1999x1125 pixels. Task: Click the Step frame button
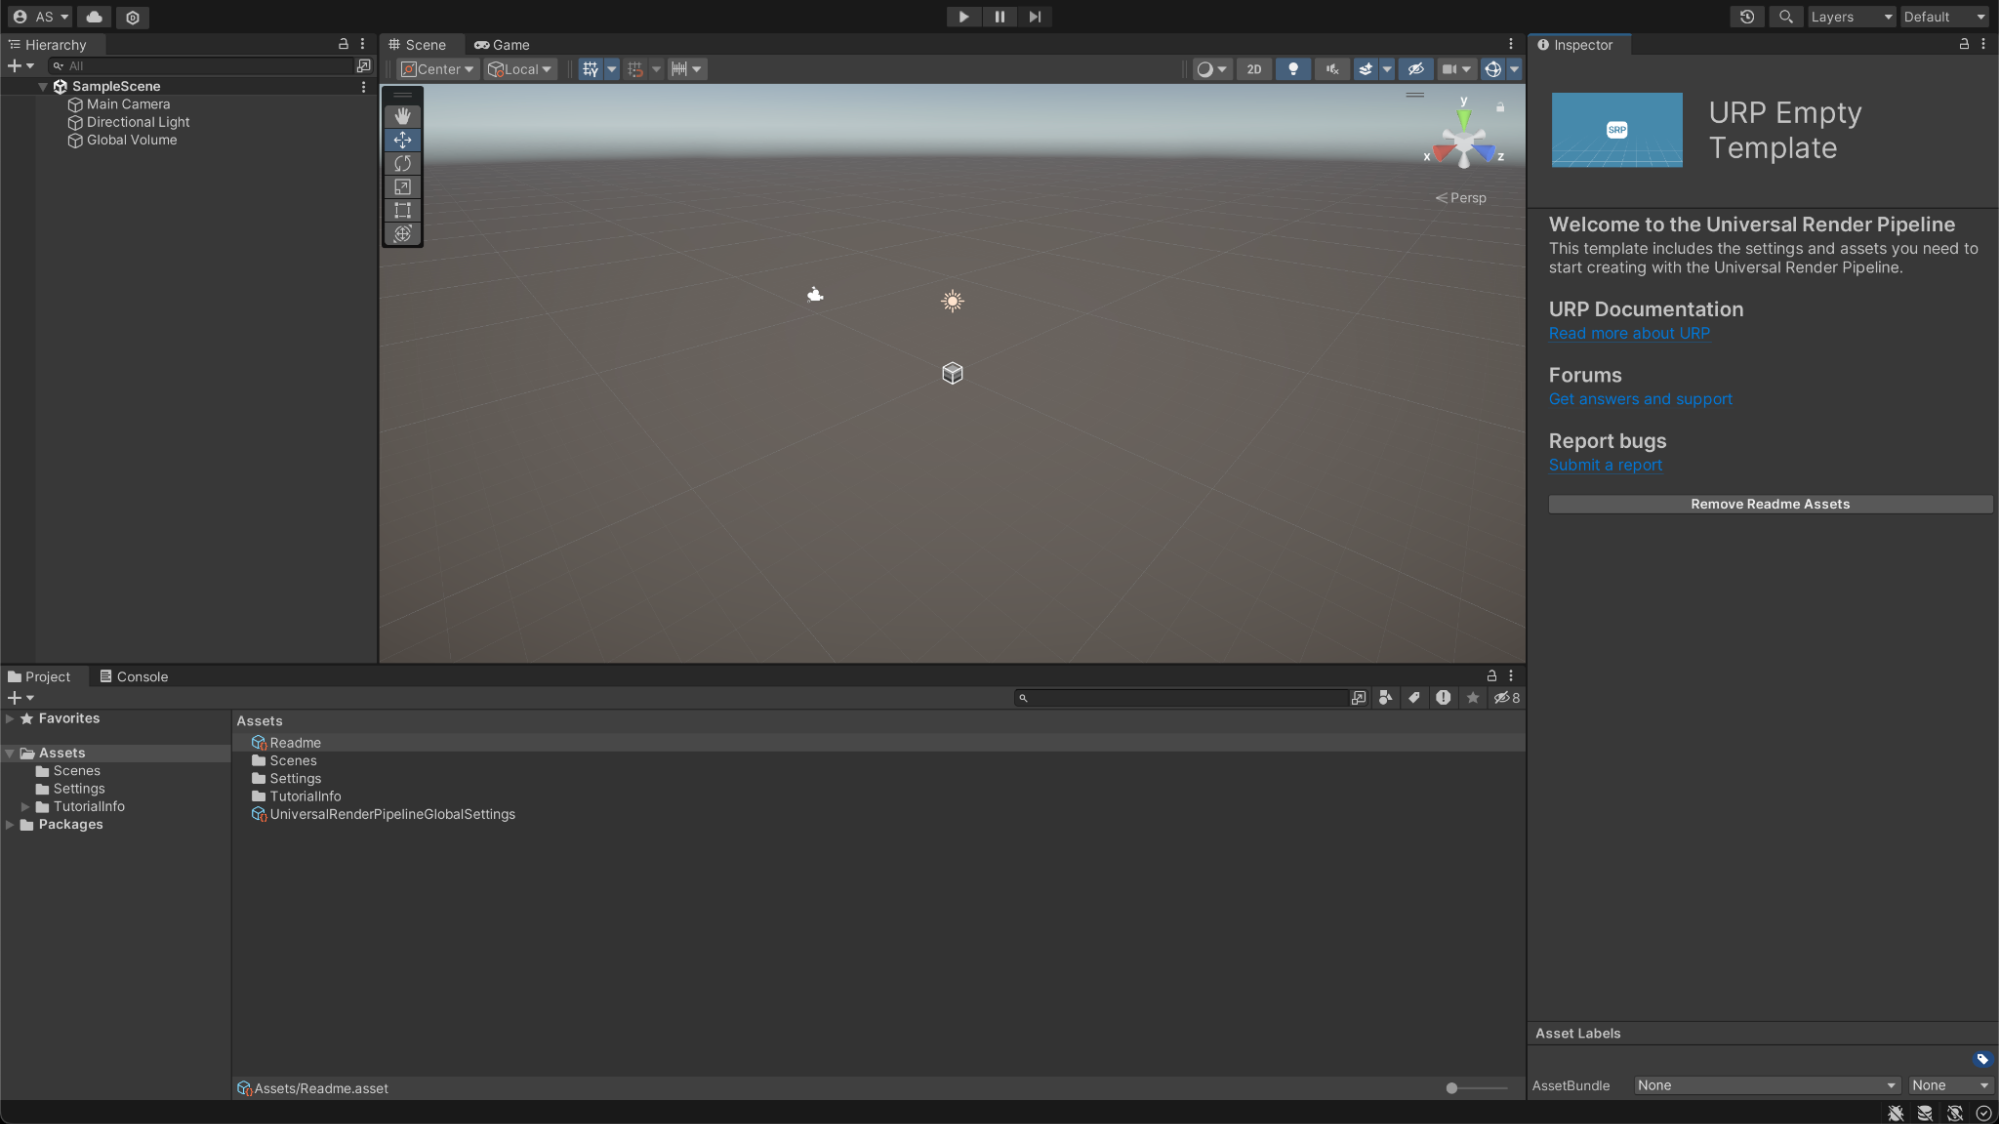[x=1035, y=17]
